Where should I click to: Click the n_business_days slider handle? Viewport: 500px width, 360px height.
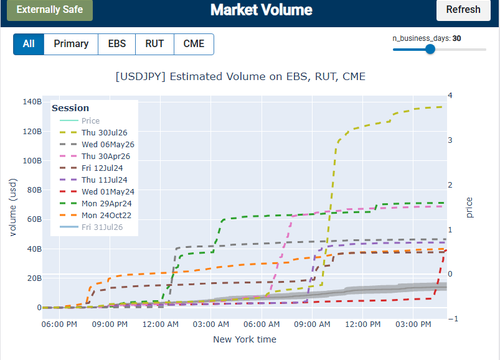[x=430, y=49]
